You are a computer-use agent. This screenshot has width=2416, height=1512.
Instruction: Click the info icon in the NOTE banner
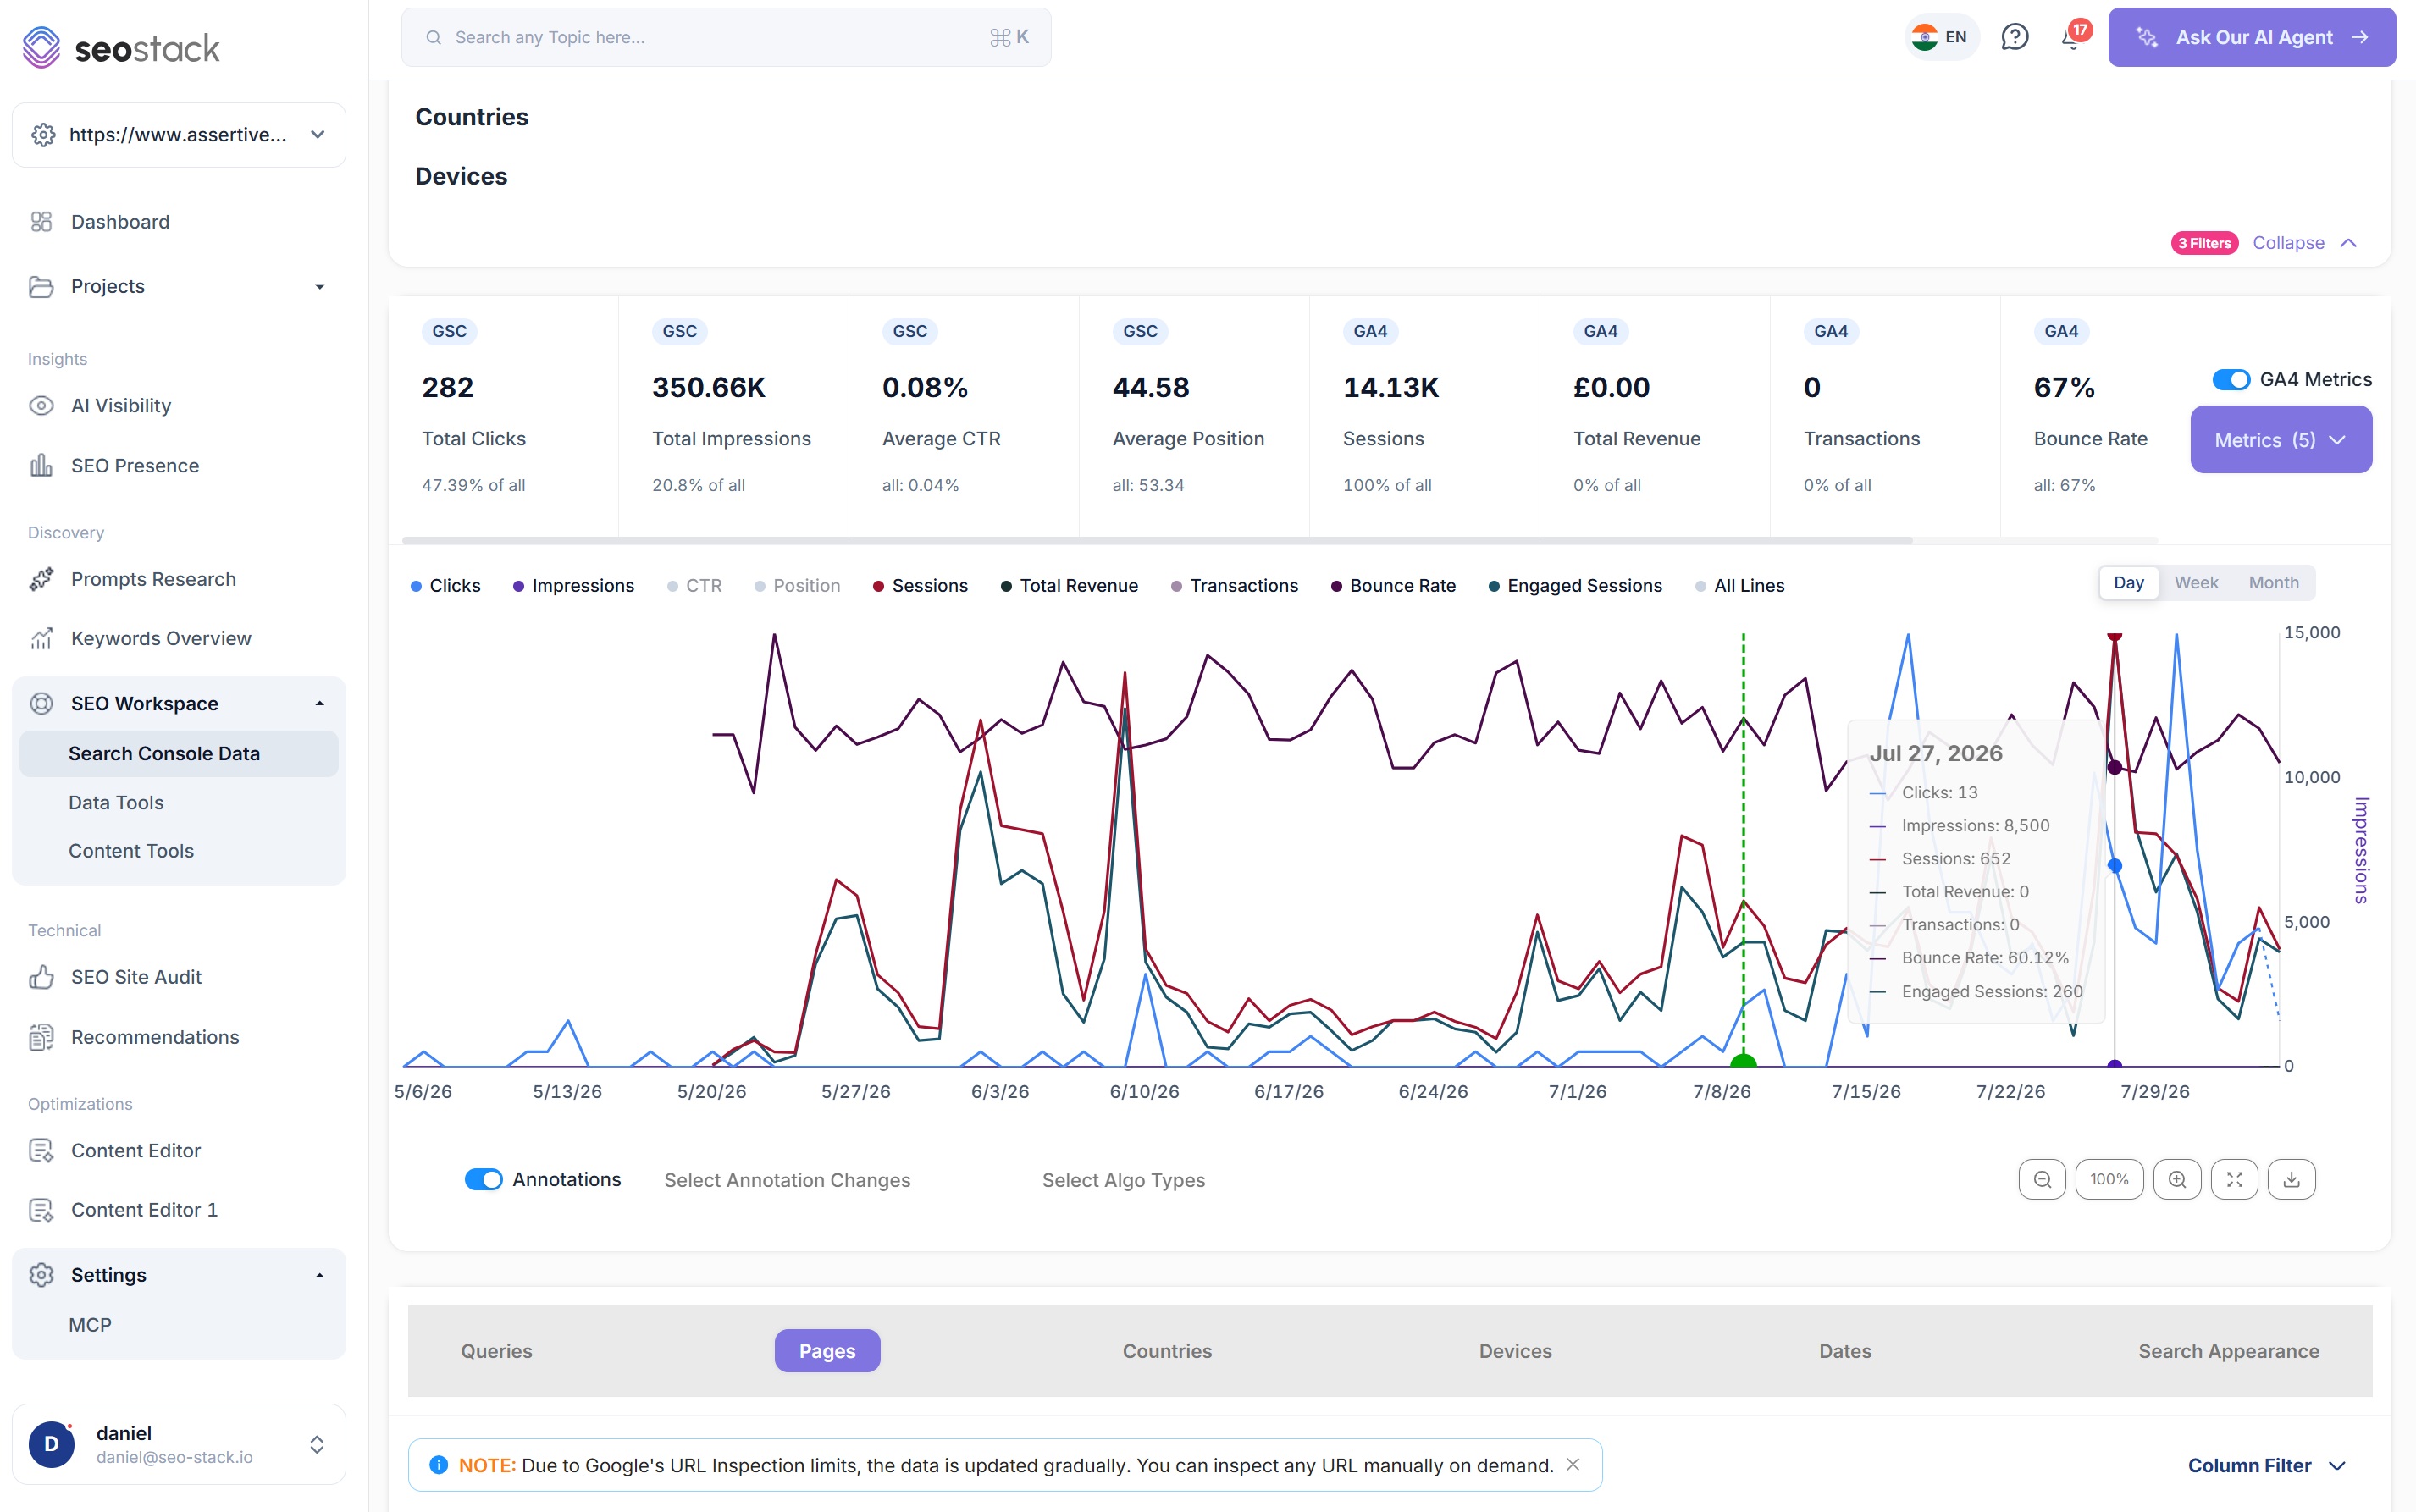[438, 1465]
